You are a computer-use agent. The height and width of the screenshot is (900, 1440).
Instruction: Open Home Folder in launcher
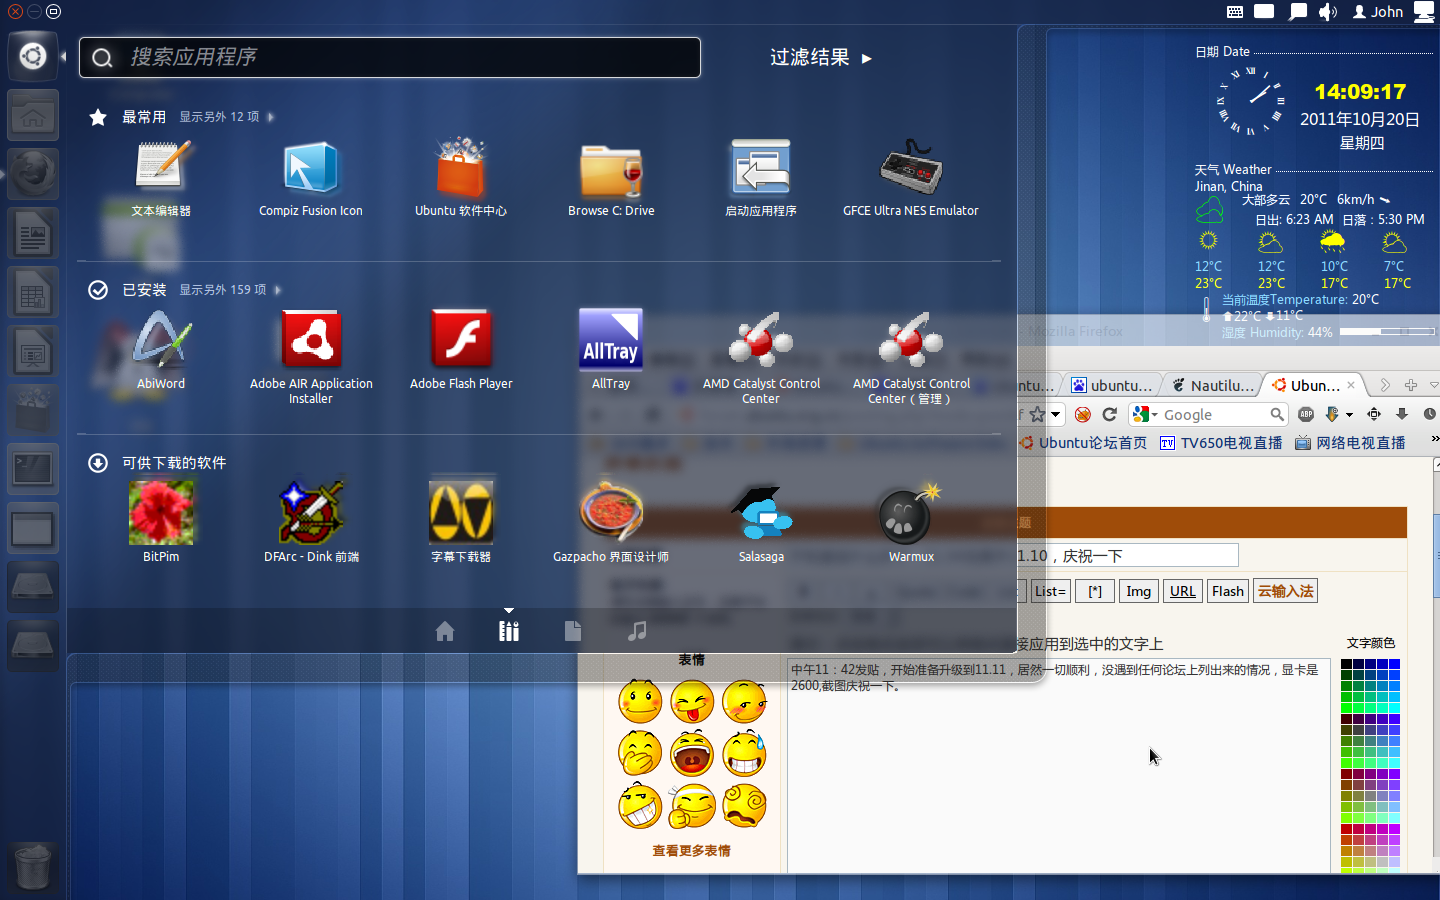pyautogui.click(x=33, y=116)
